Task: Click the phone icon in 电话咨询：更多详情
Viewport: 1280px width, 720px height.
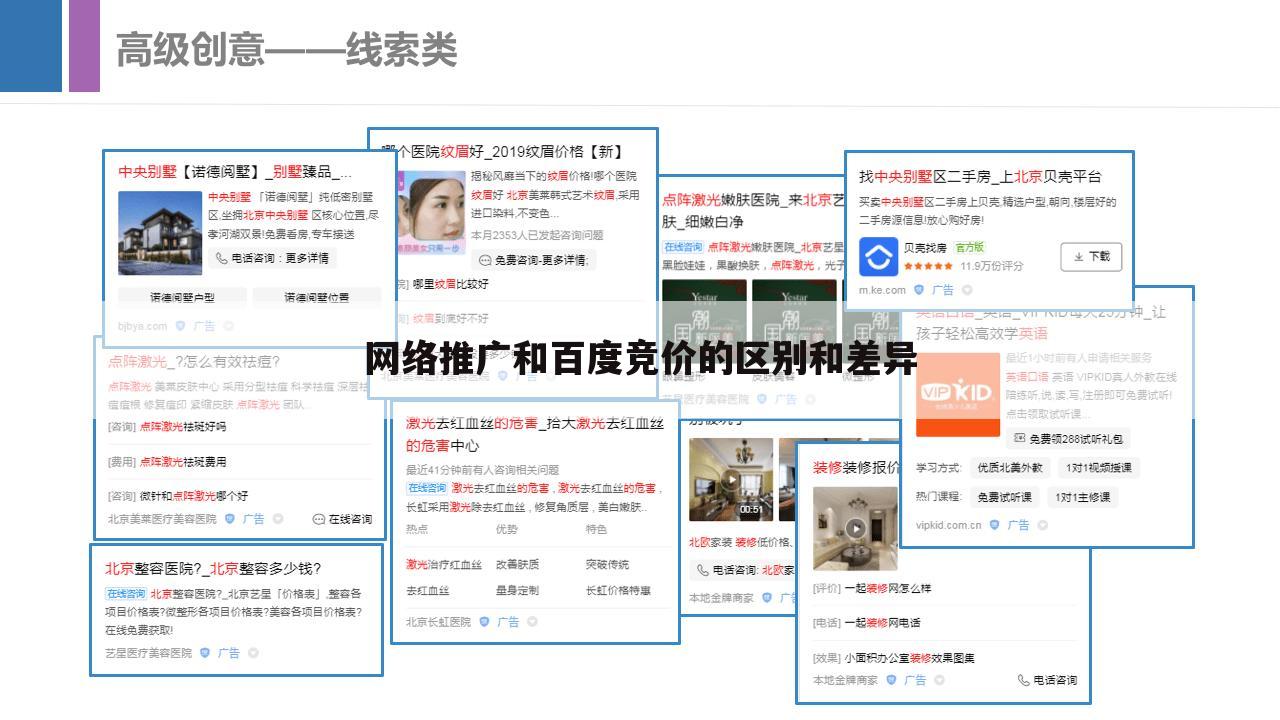Action: [221, 258]
